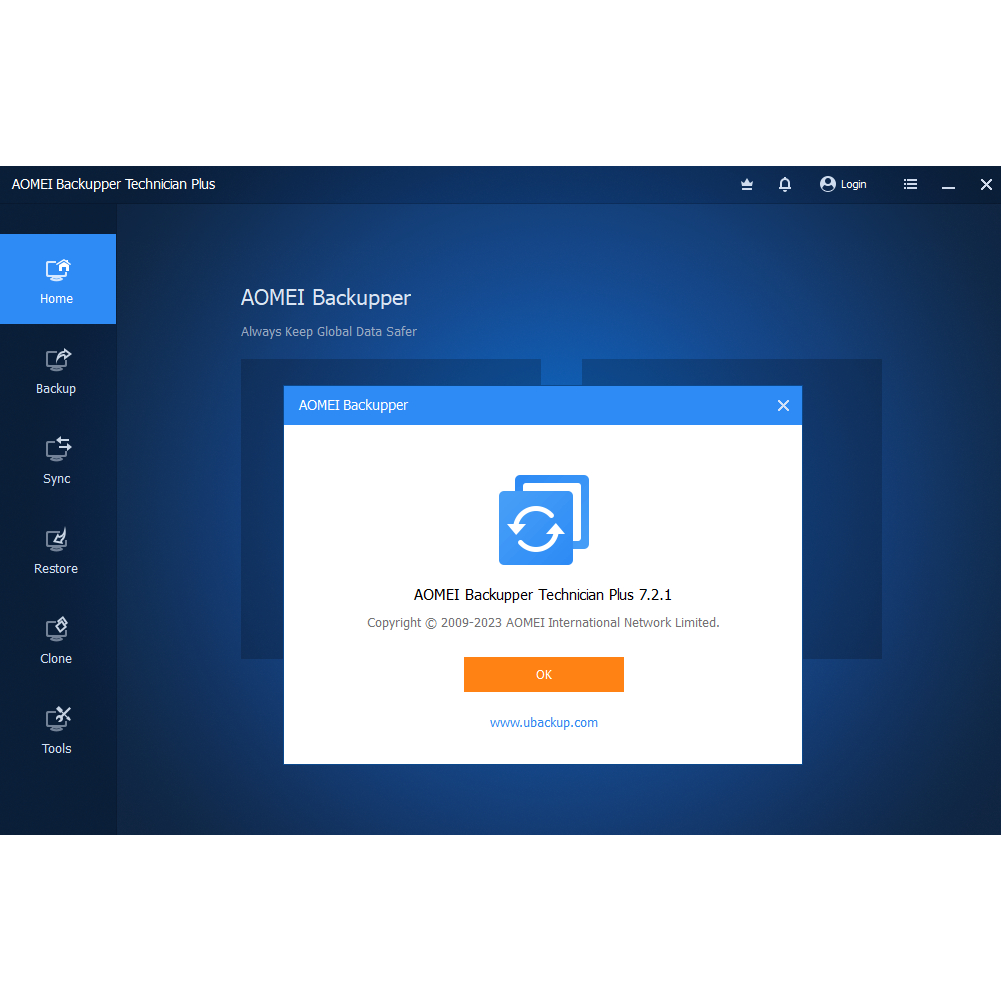Open the Backup section in sidebar
Screen dimensions: 1001x1001
coord(57,371)
